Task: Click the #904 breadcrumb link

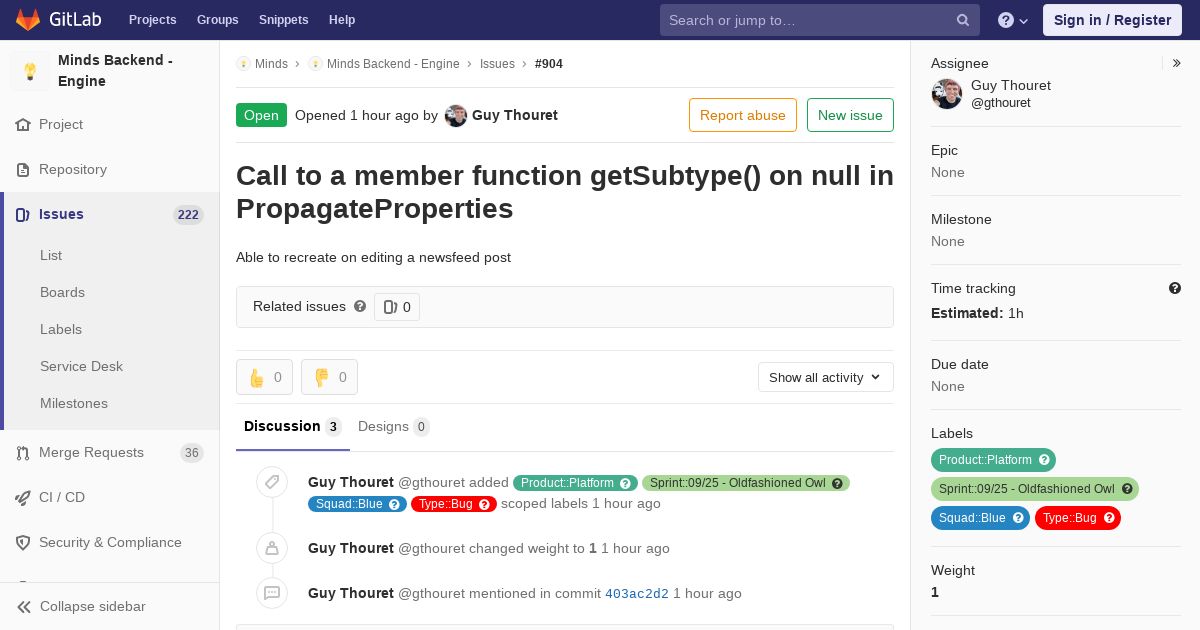Action: click(549, 64)
